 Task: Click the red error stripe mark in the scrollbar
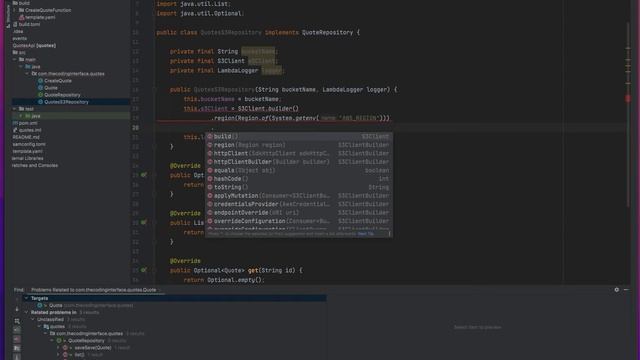tap(628, 98)
